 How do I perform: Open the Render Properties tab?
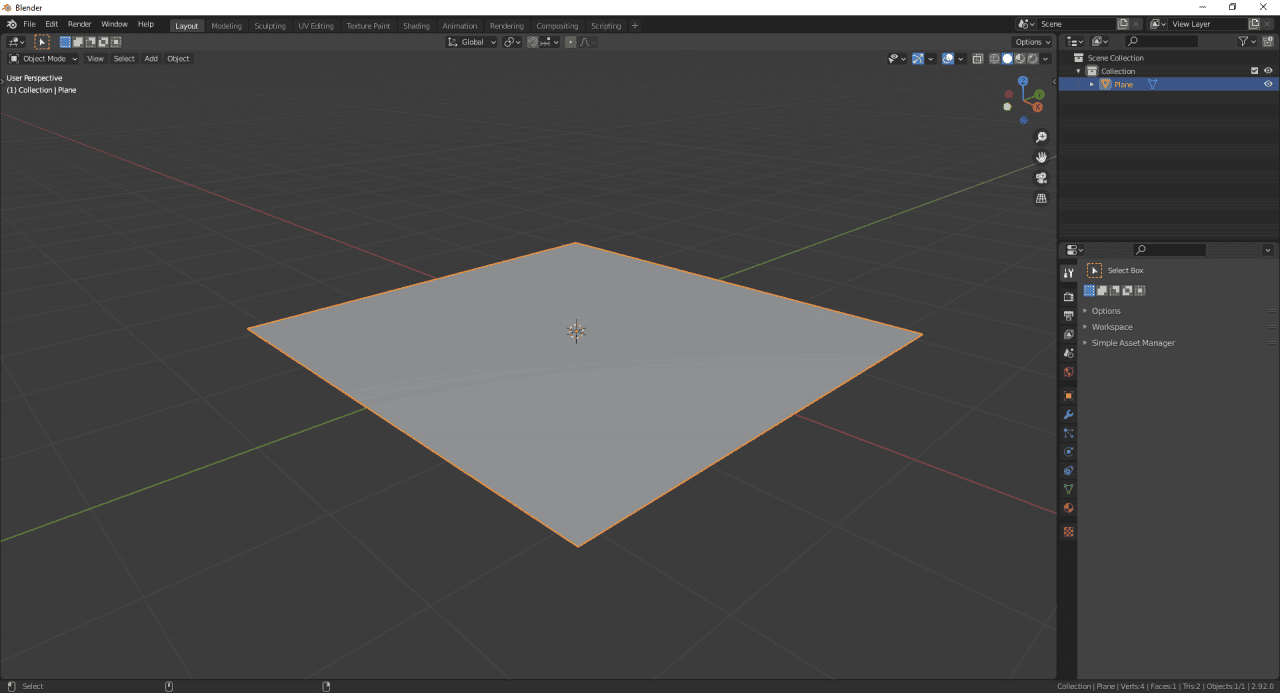point(1068,294)
